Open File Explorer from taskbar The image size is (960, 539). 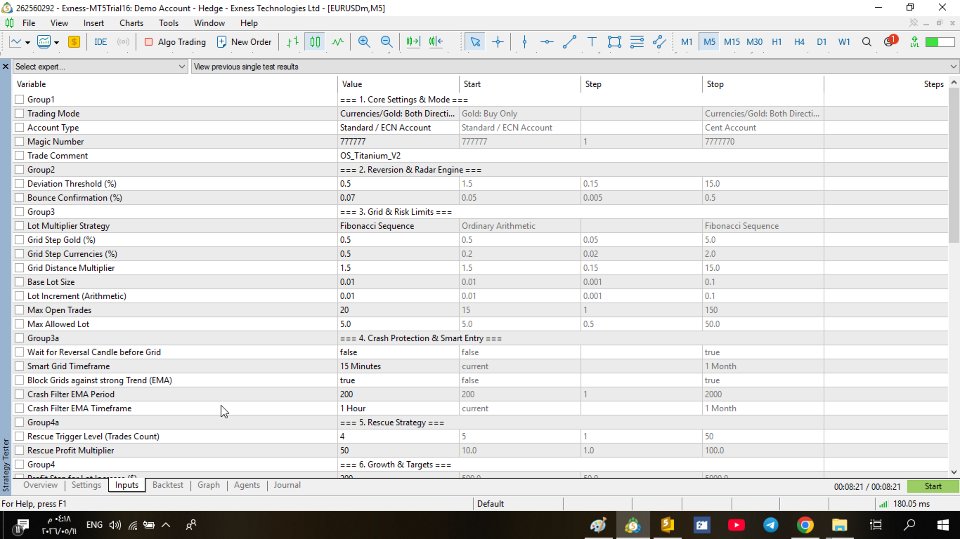click(x=839, y=525)
